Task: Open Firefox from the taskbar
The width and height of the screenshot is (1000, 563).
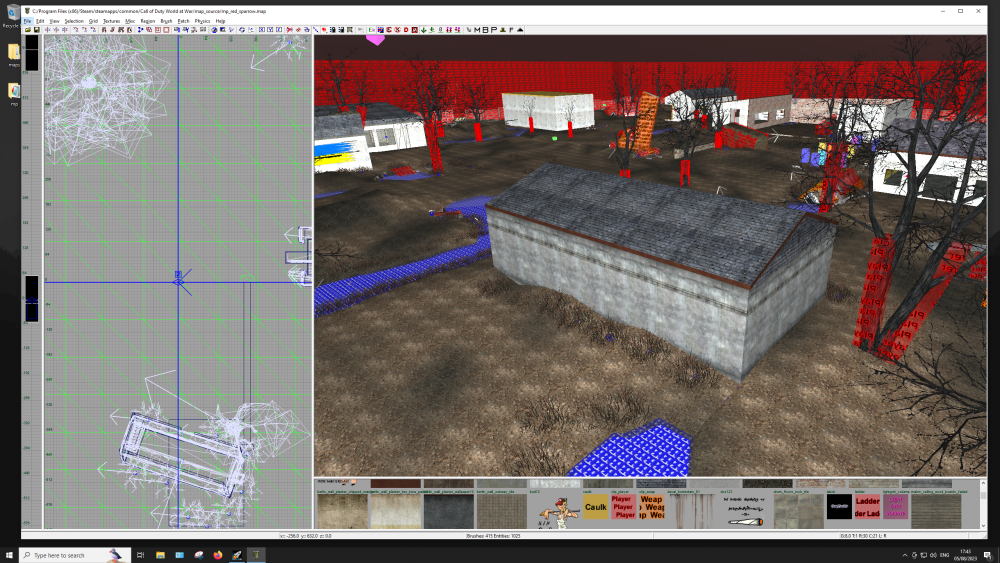Action: pyautogui.click(x=217, y=555)
